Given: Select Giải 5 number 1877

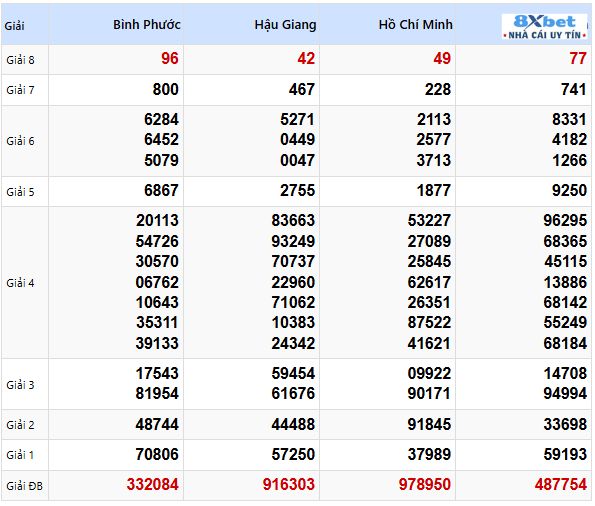Looking at the screenshot, I should pos(433,191).
